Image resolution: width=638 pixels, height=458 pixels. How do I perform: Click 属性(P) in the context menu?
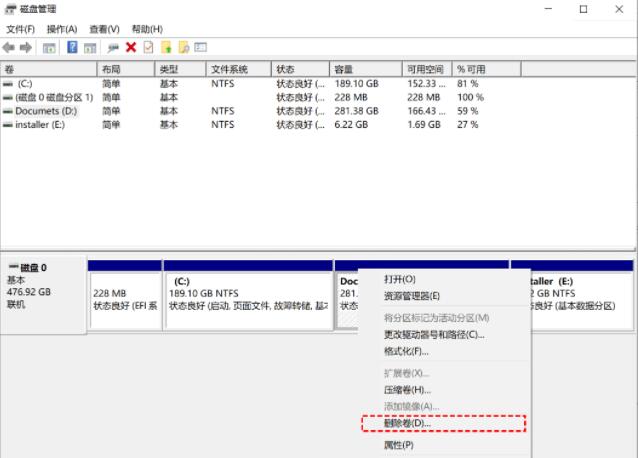(x=398, y=445)
